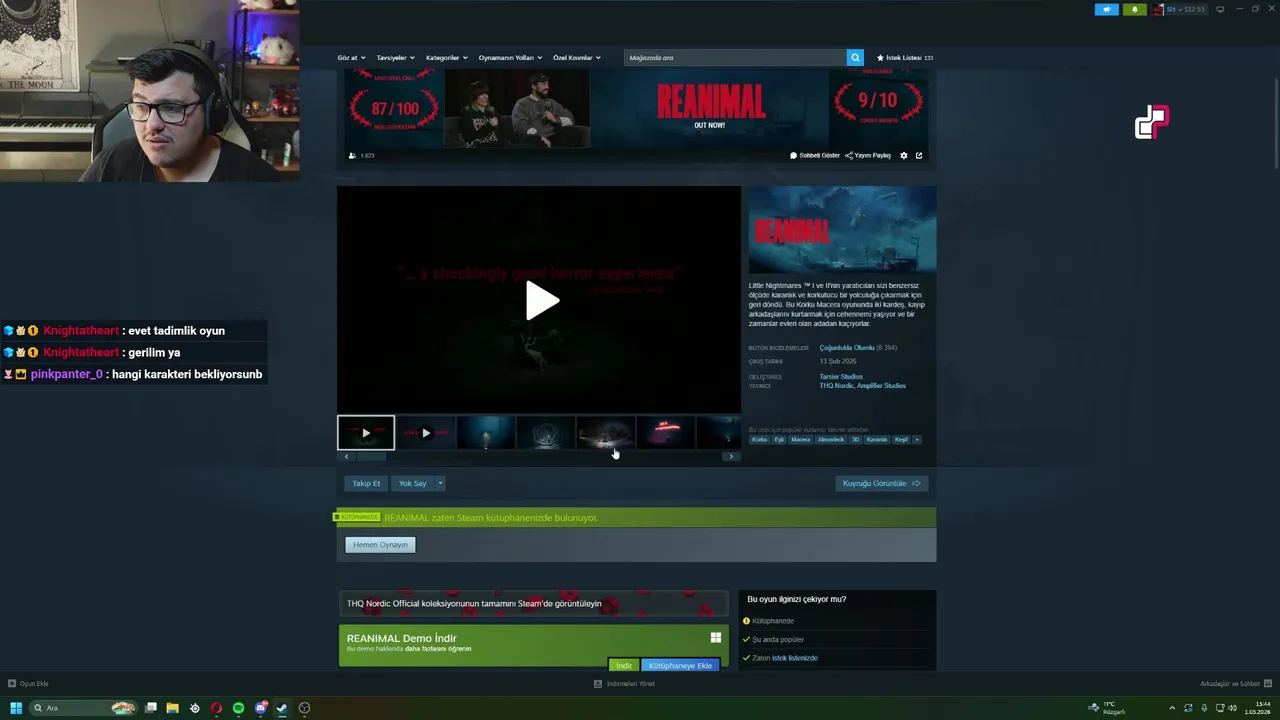Viewport: 1280px width, 720px height.
Task: Open the Tavsiyeler menu
Action: coord(395,58)
